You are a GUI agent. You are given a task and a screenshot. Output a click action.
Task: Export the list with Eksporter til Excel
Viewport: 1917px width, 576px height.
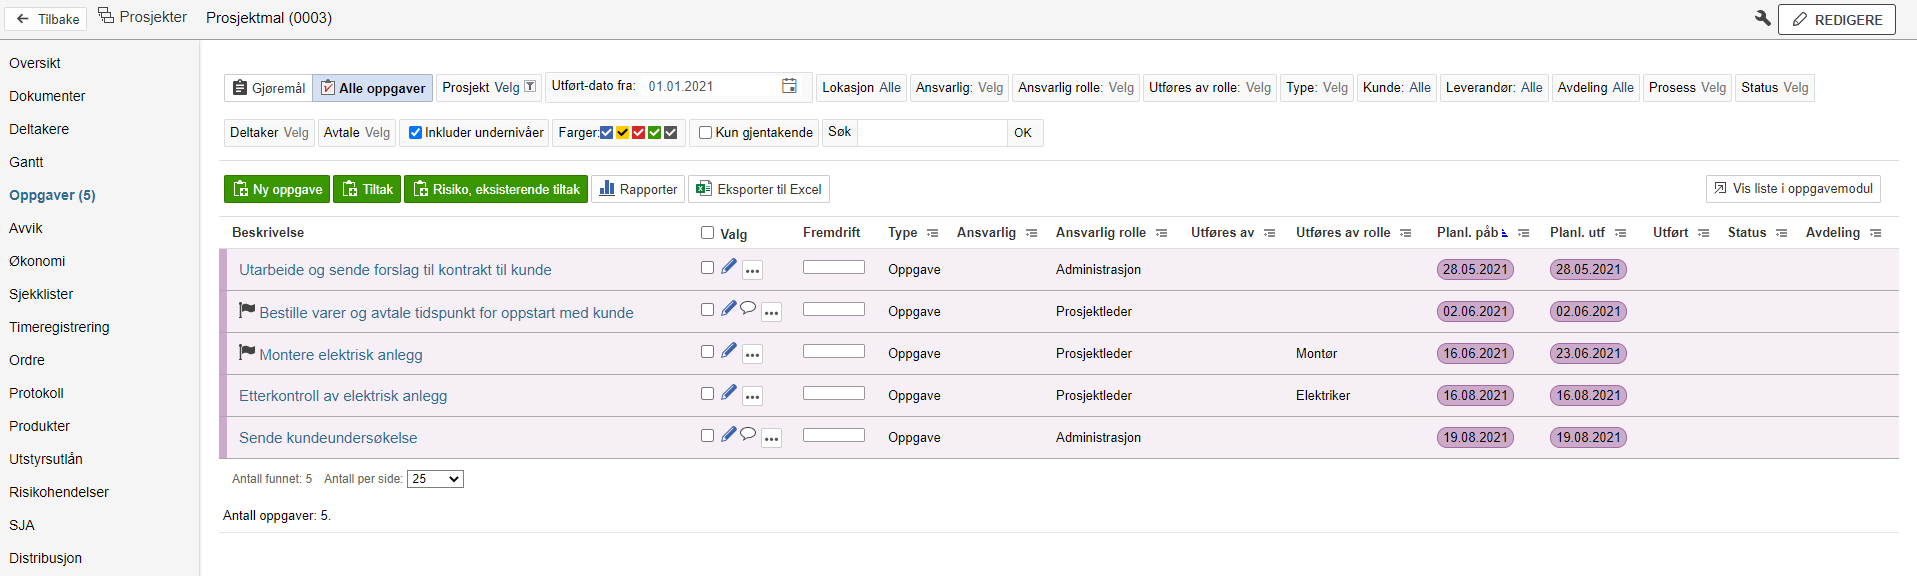[758, 189]
